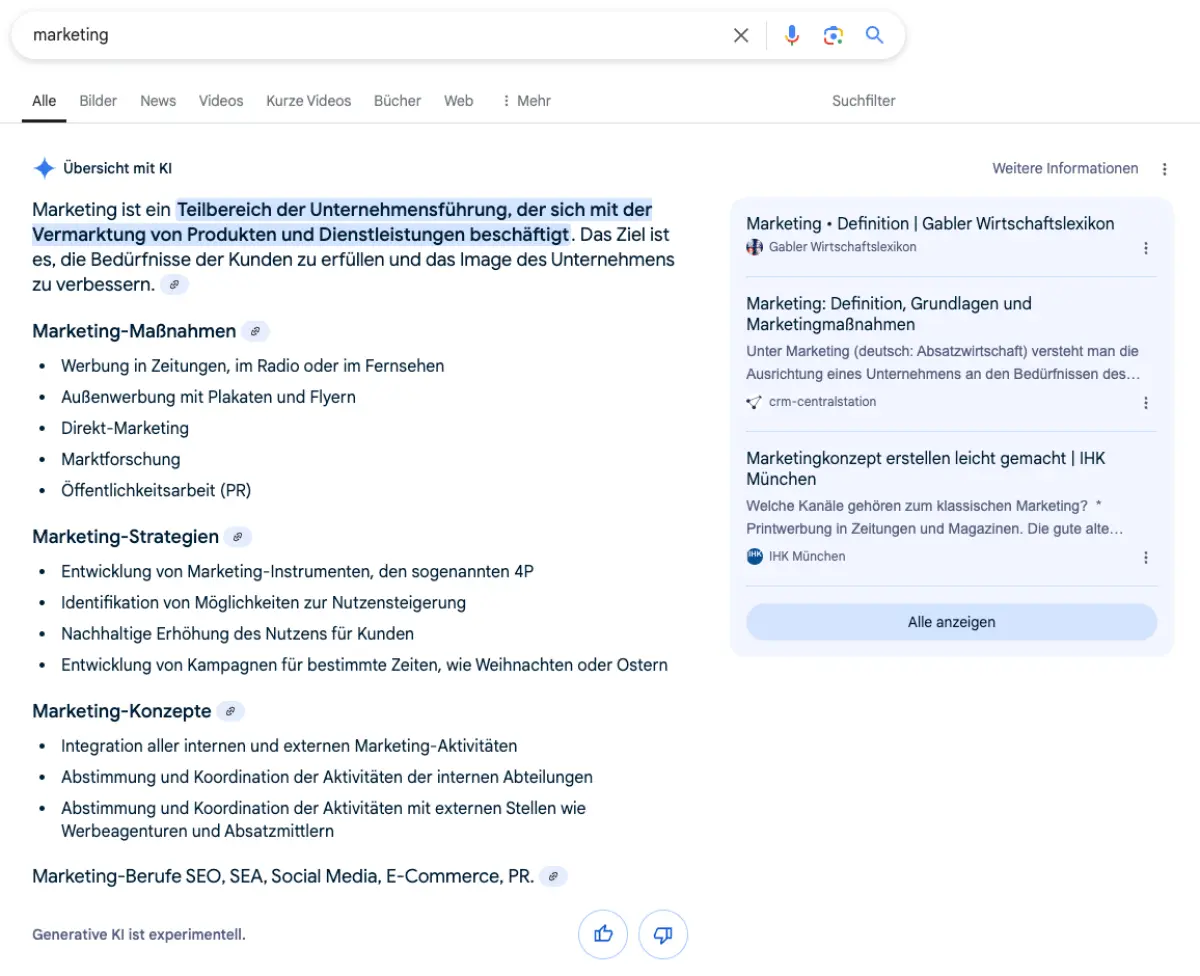
Task: Open the link chip after Marketing-Berufe line
Action: [x=554, y=877]
